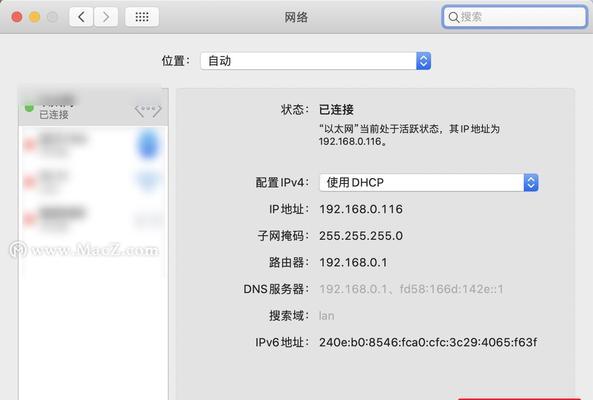Focus the search field
The width and height of the screenshot is (593, 400).
click(515, 17)
